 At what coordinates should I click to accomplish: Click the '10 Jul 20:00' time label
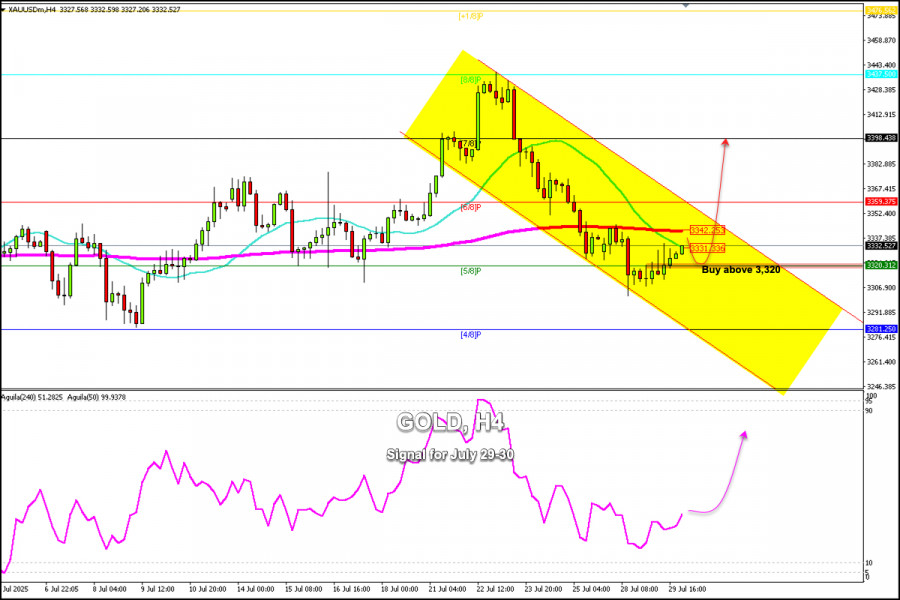(x=207, y=589)
